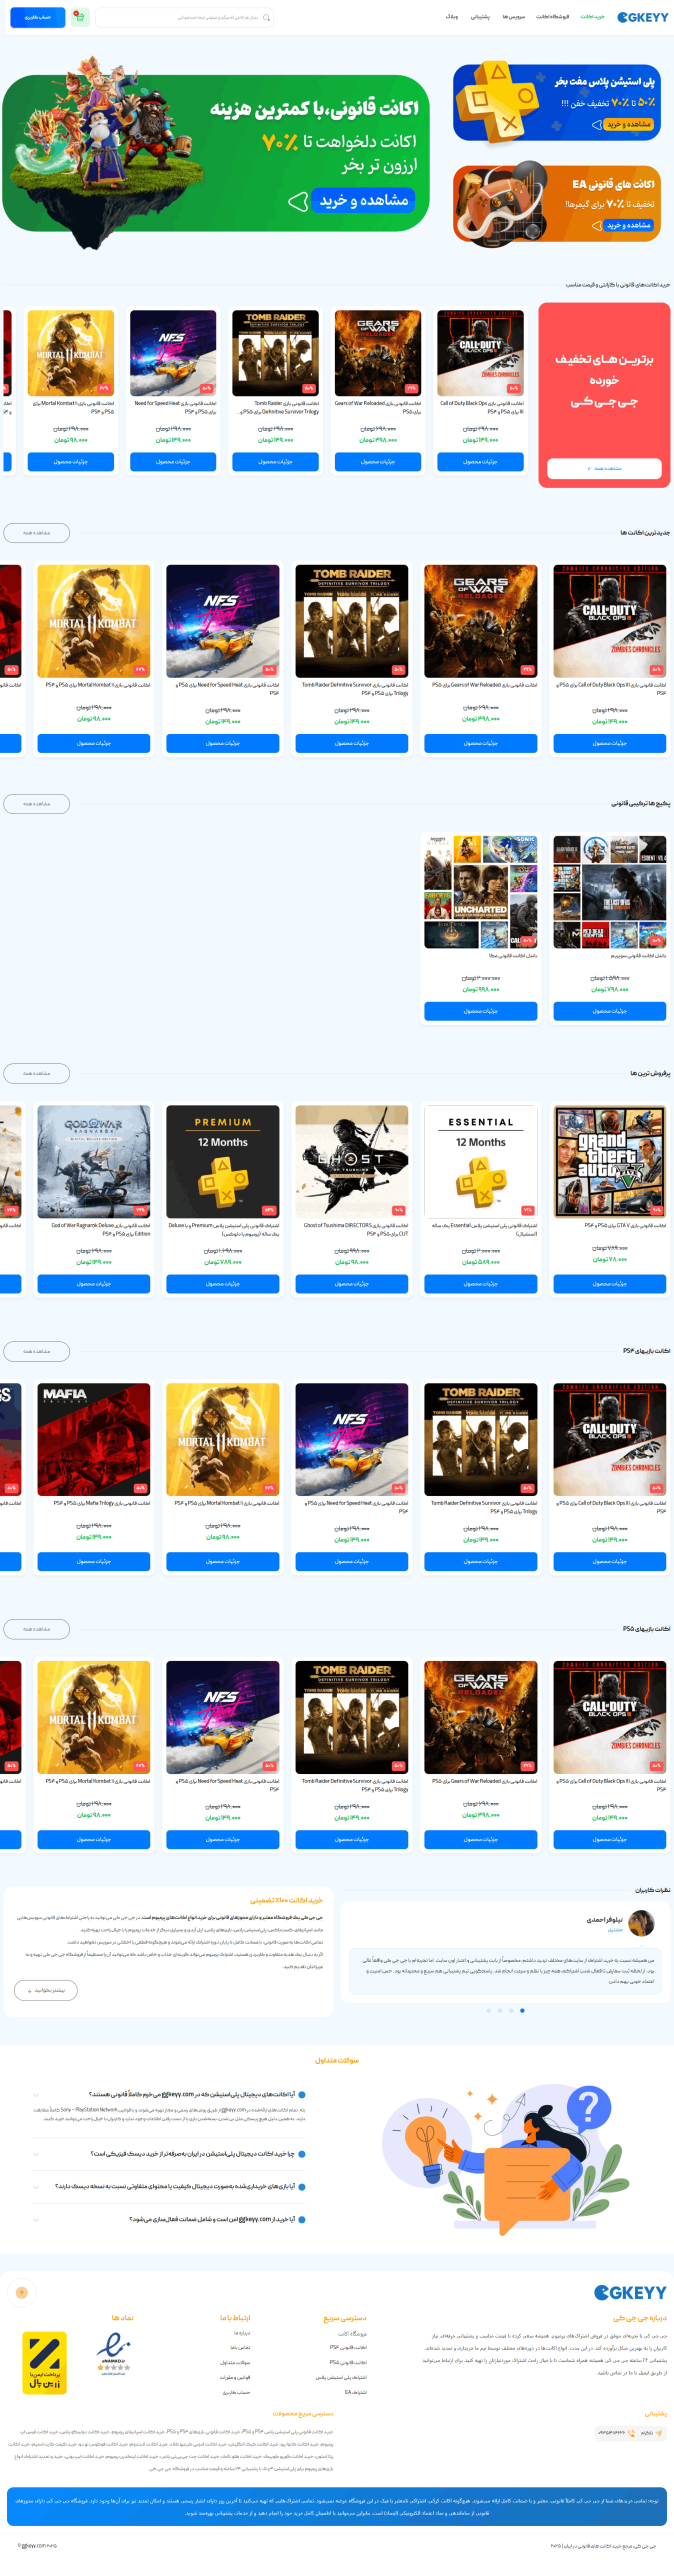This screenshot has height=2560, width=674.
Task: Click مشاهده همه beside جدیدترین اکانت ها
Action: 36,533
